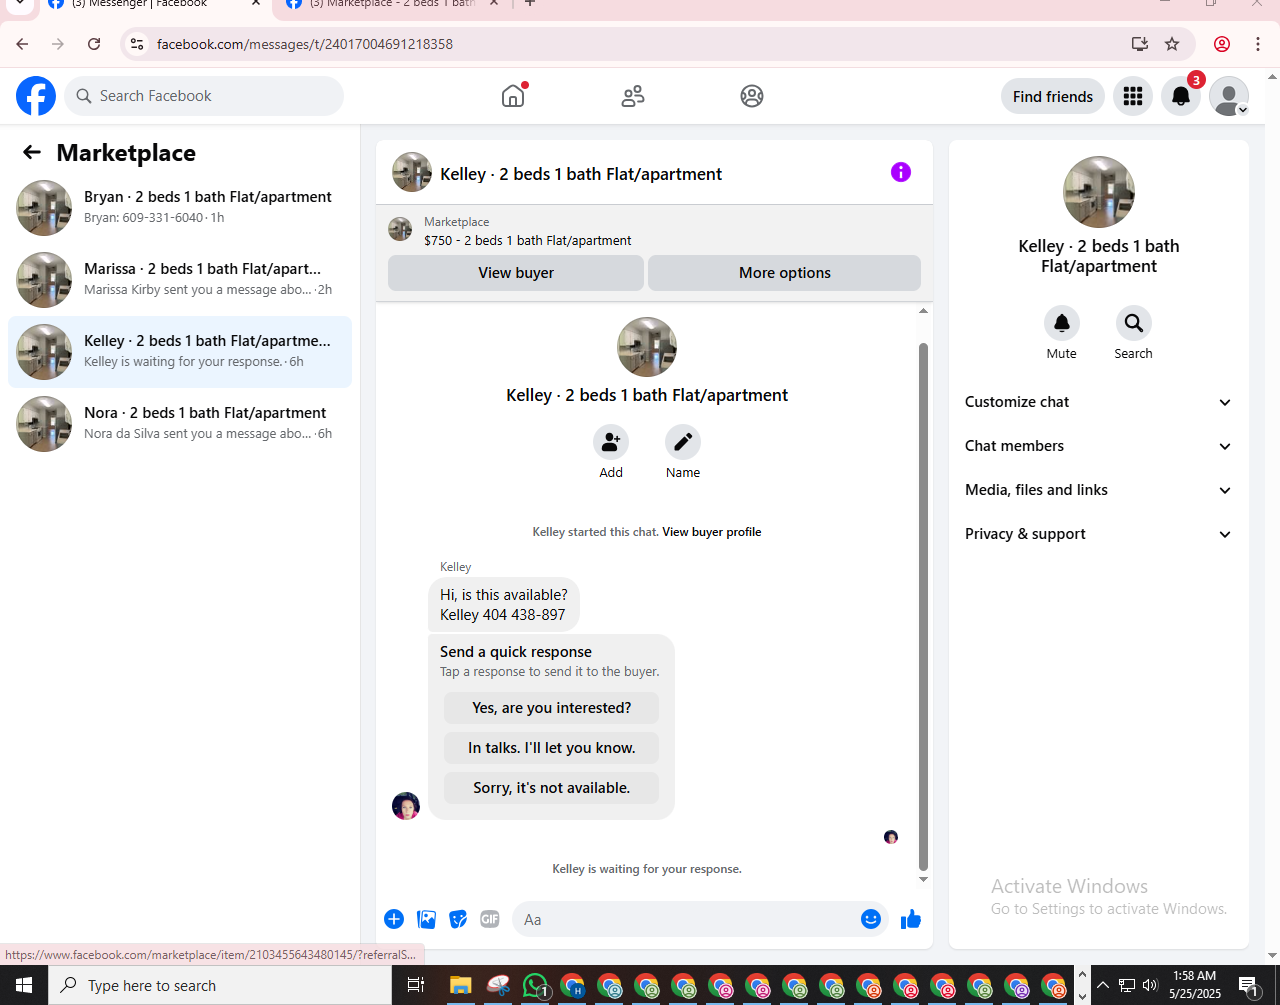Search in conversation with magnifier icon
The height and width of the screenshot is (1005, 1280).
tap(1134, 323)
